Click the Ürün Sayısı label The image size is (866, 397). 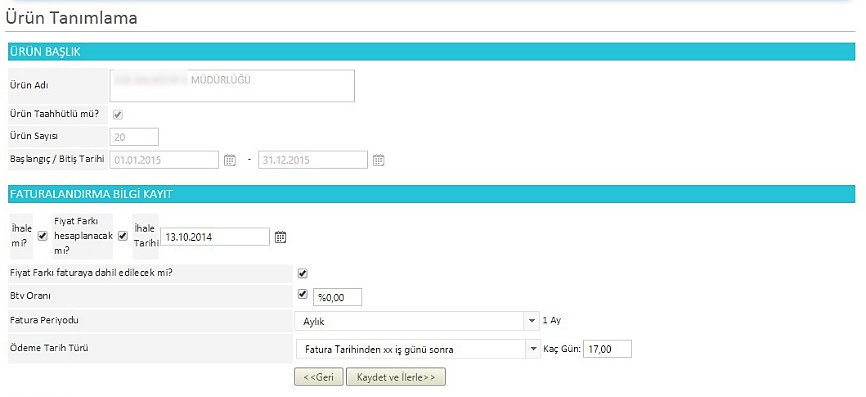pyautogui.click(x=35, y=136)
